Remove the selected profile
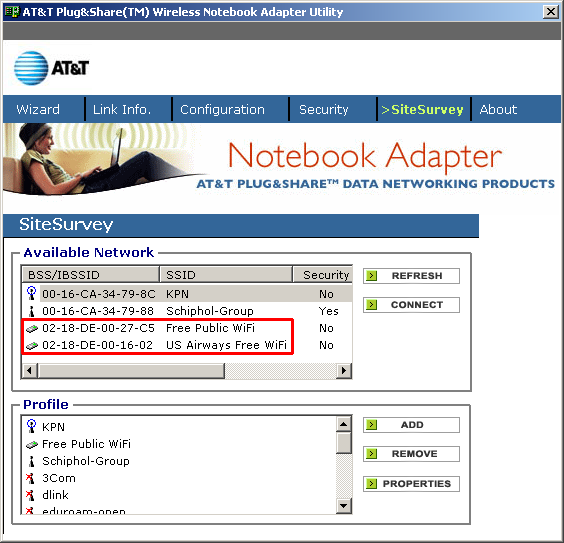Screen dimensions: 564x543 coord(411,454)
